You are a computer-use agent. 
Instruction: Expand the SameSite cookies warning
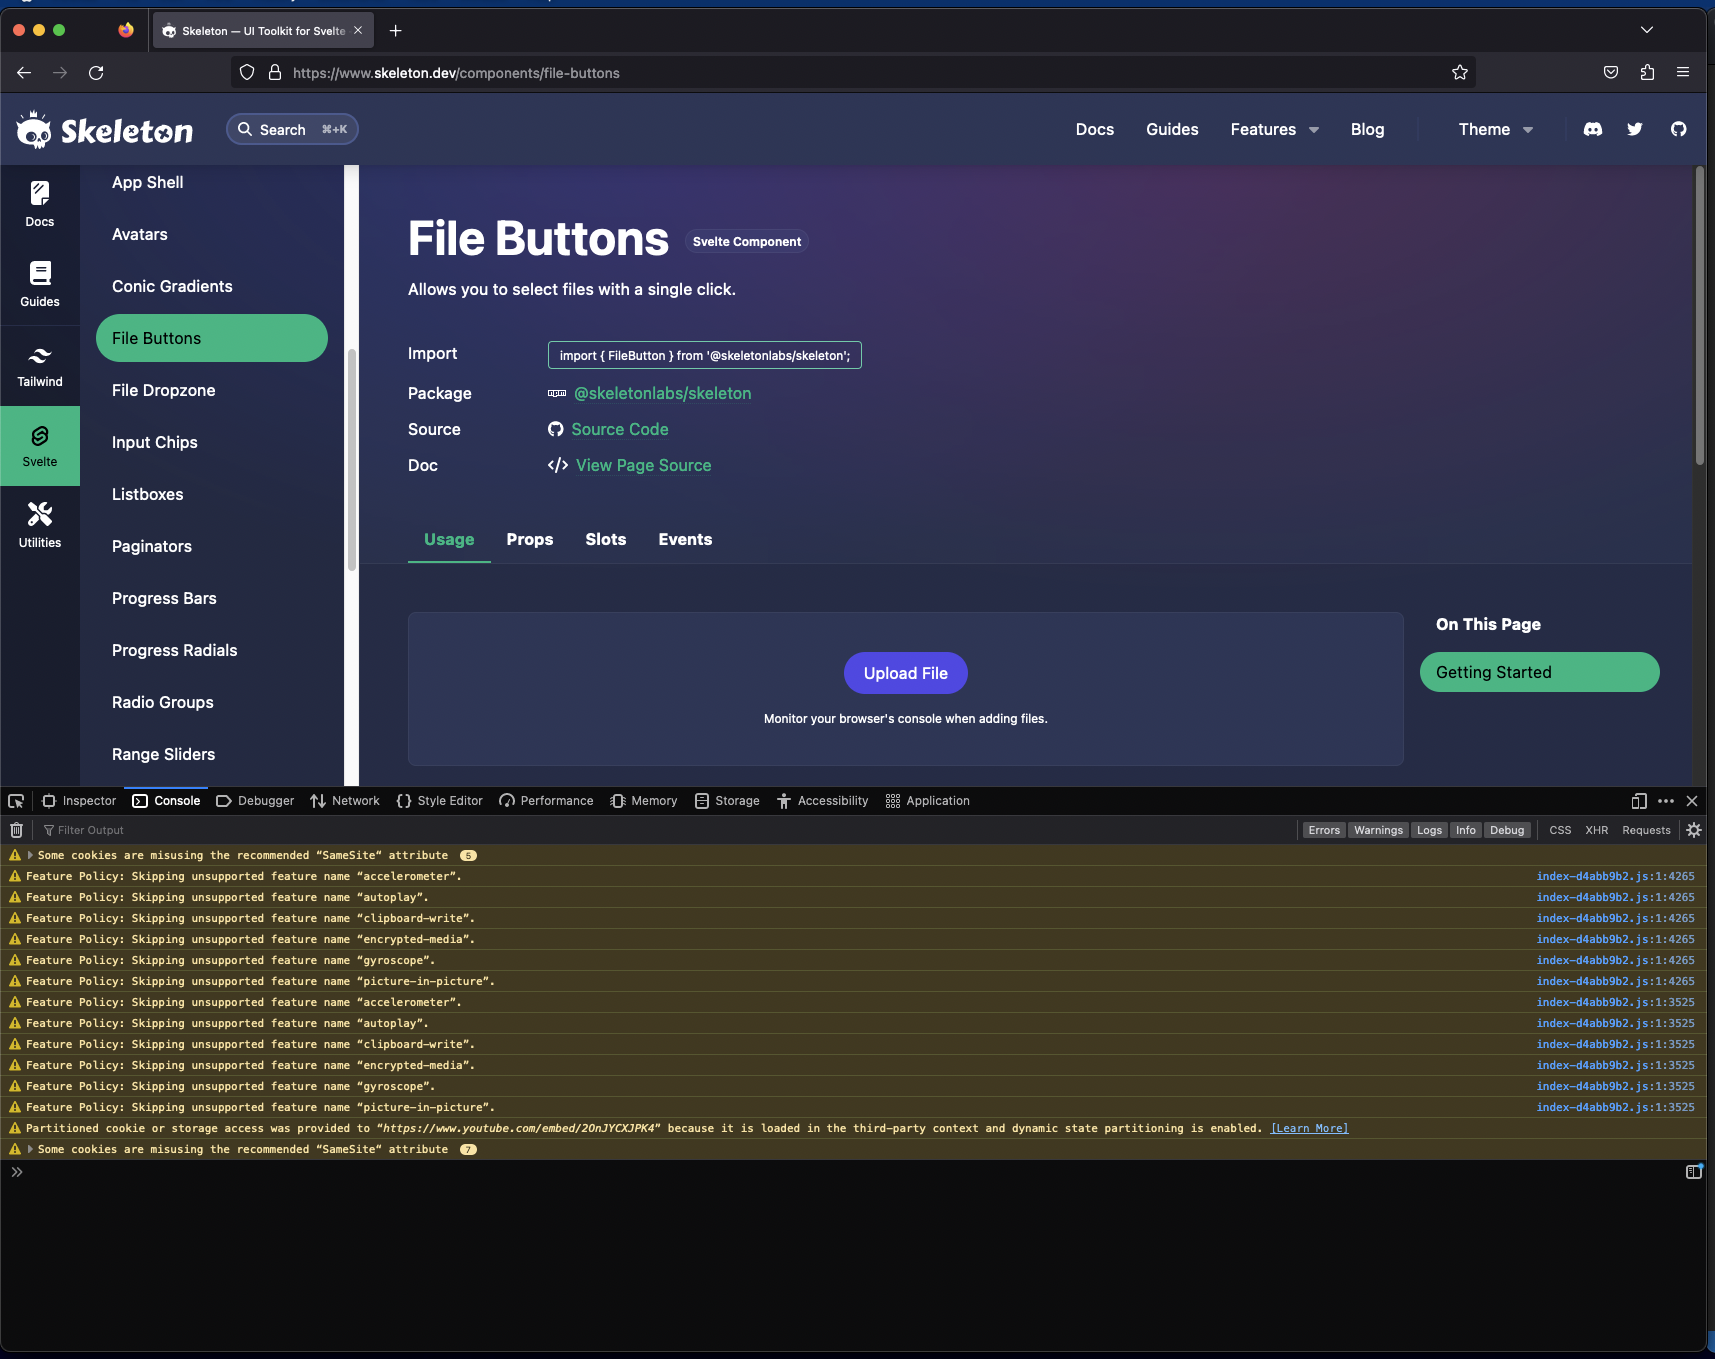29,855
